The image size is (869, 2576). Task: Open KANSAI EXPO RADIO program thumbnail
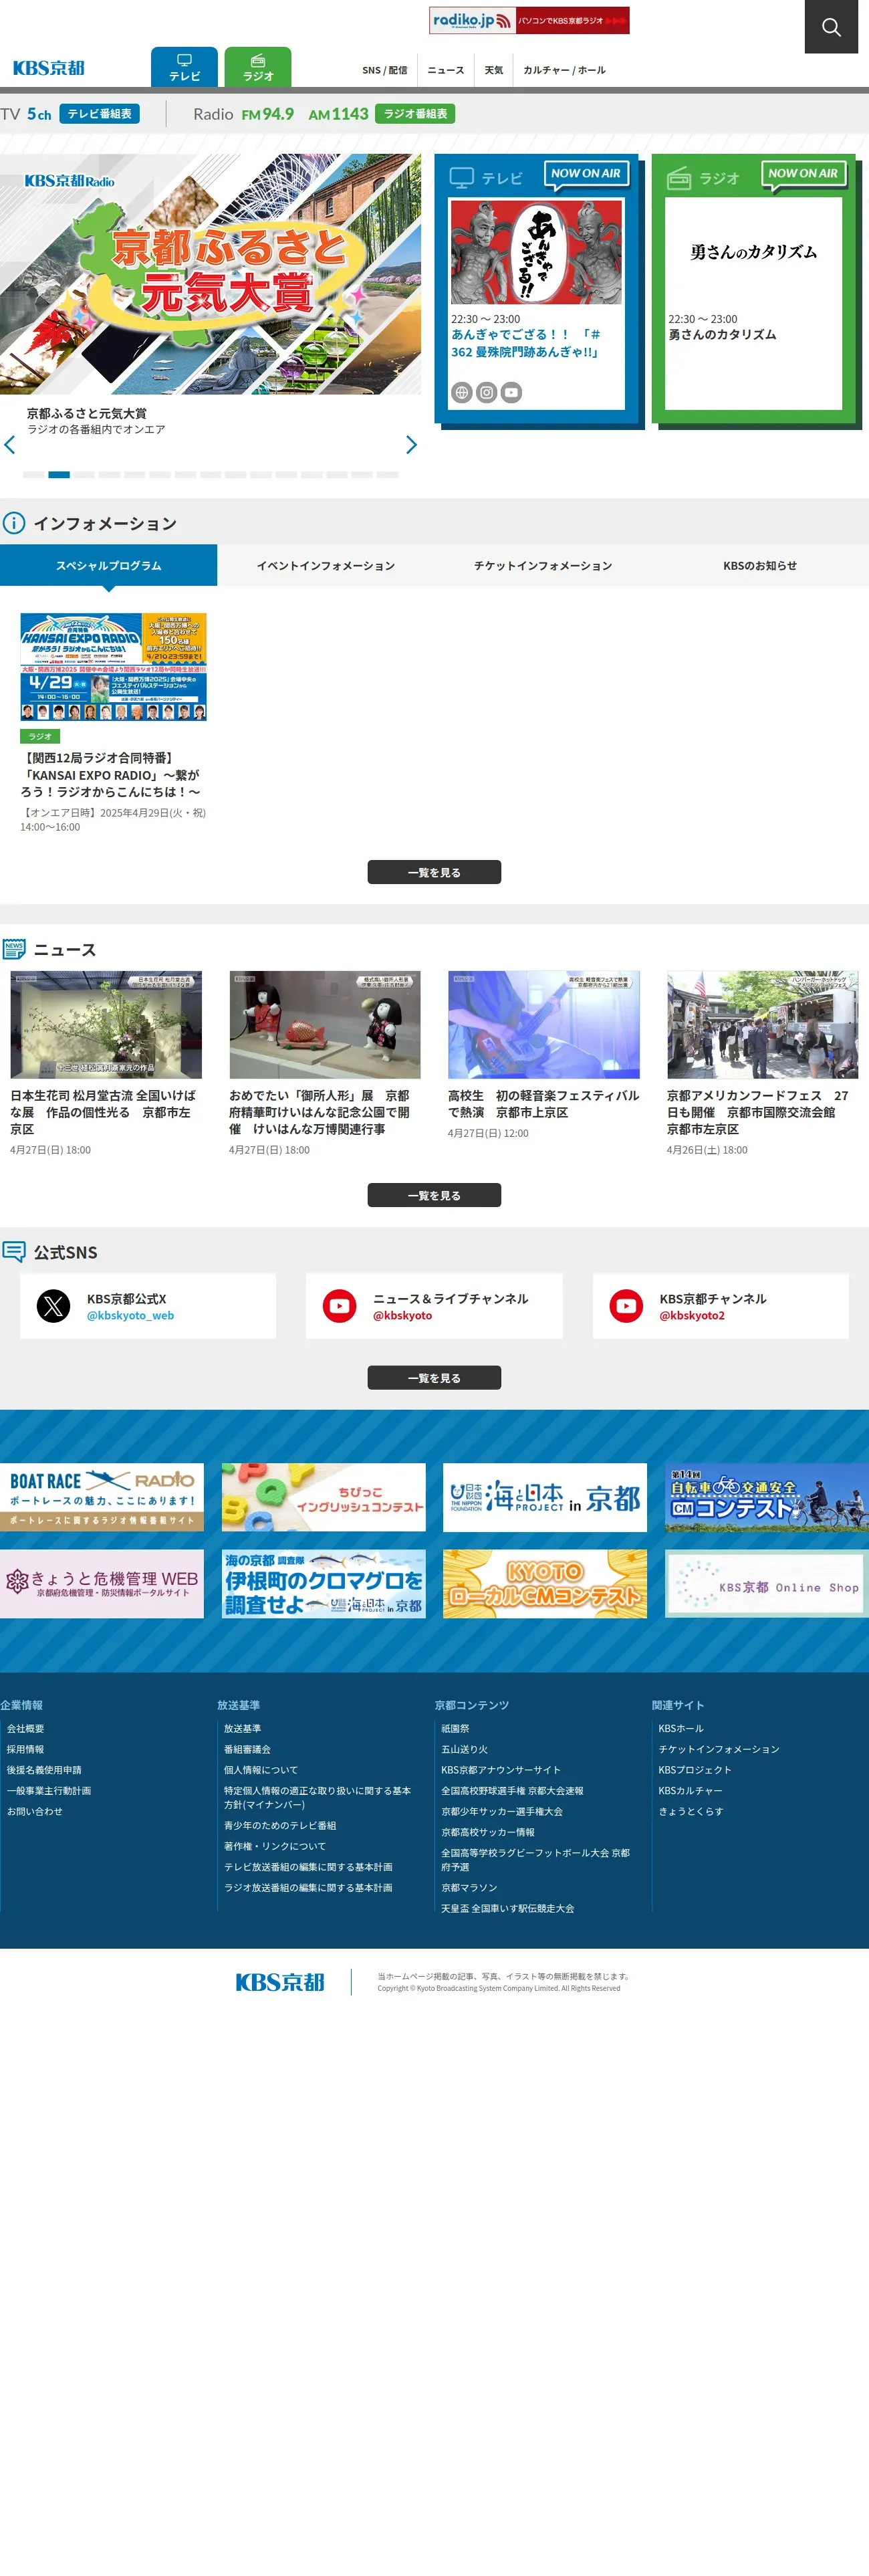coord(113,667)
